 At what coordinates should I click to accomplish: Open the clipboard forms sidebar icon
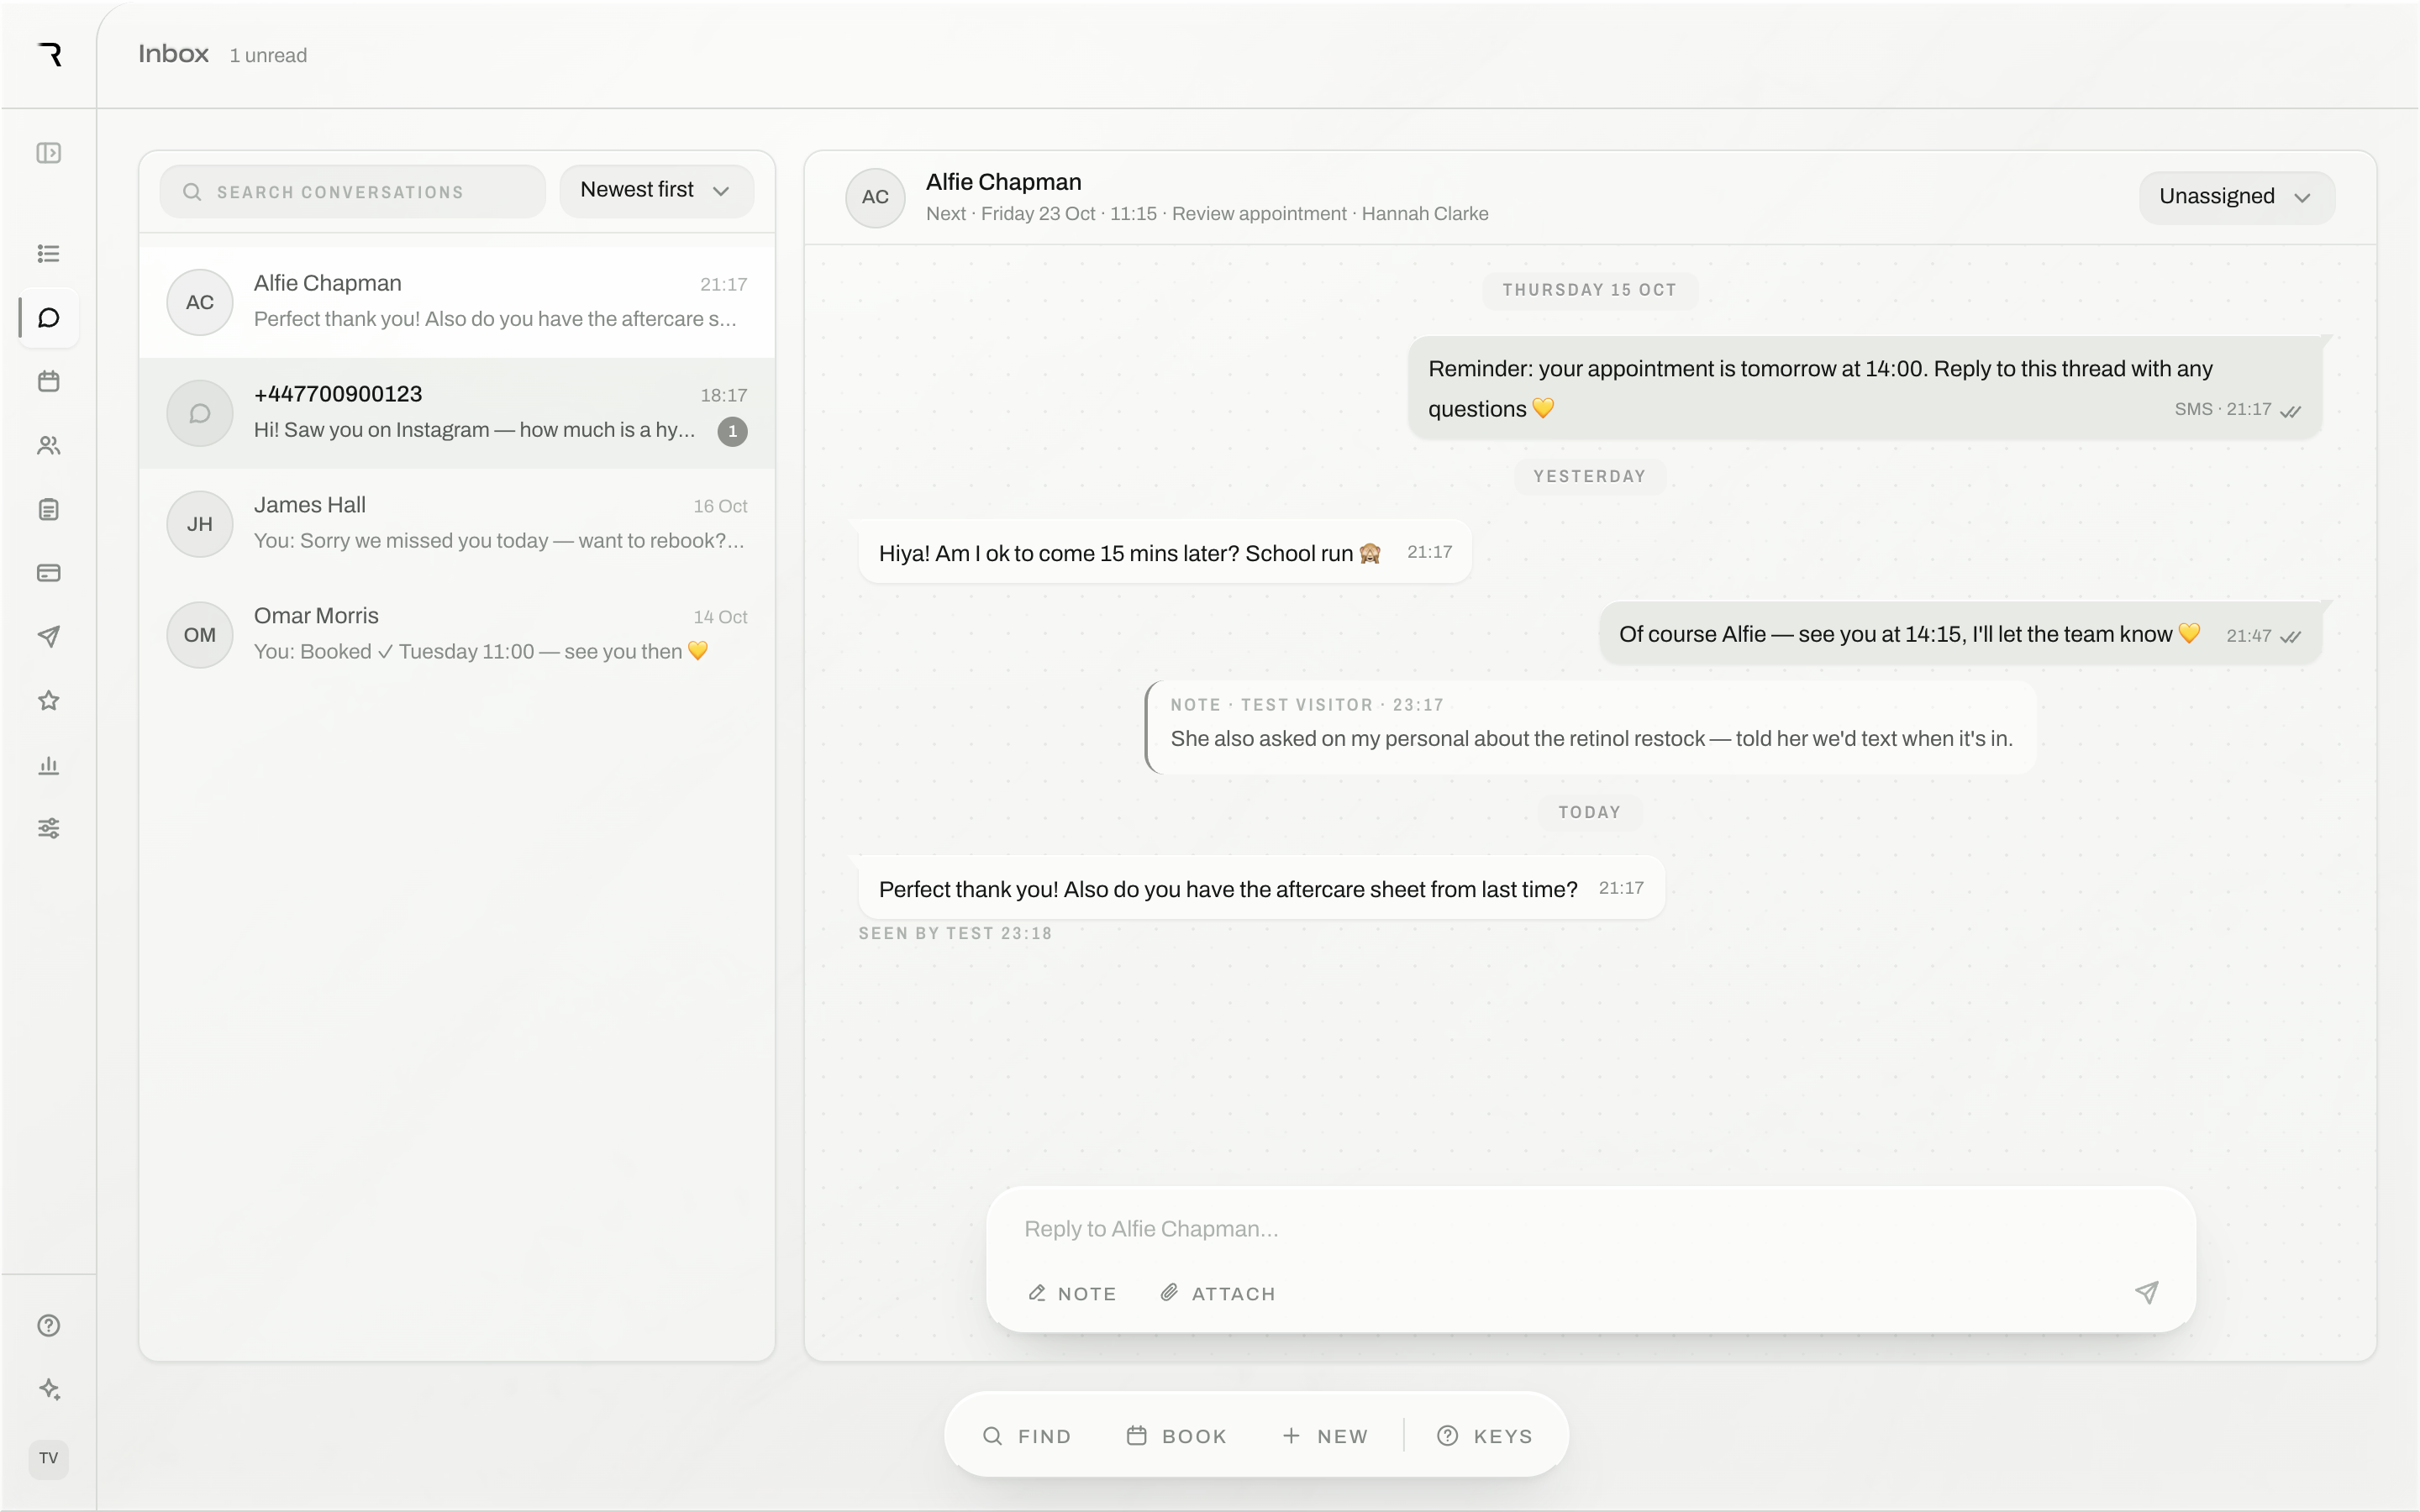coord(48,509)
